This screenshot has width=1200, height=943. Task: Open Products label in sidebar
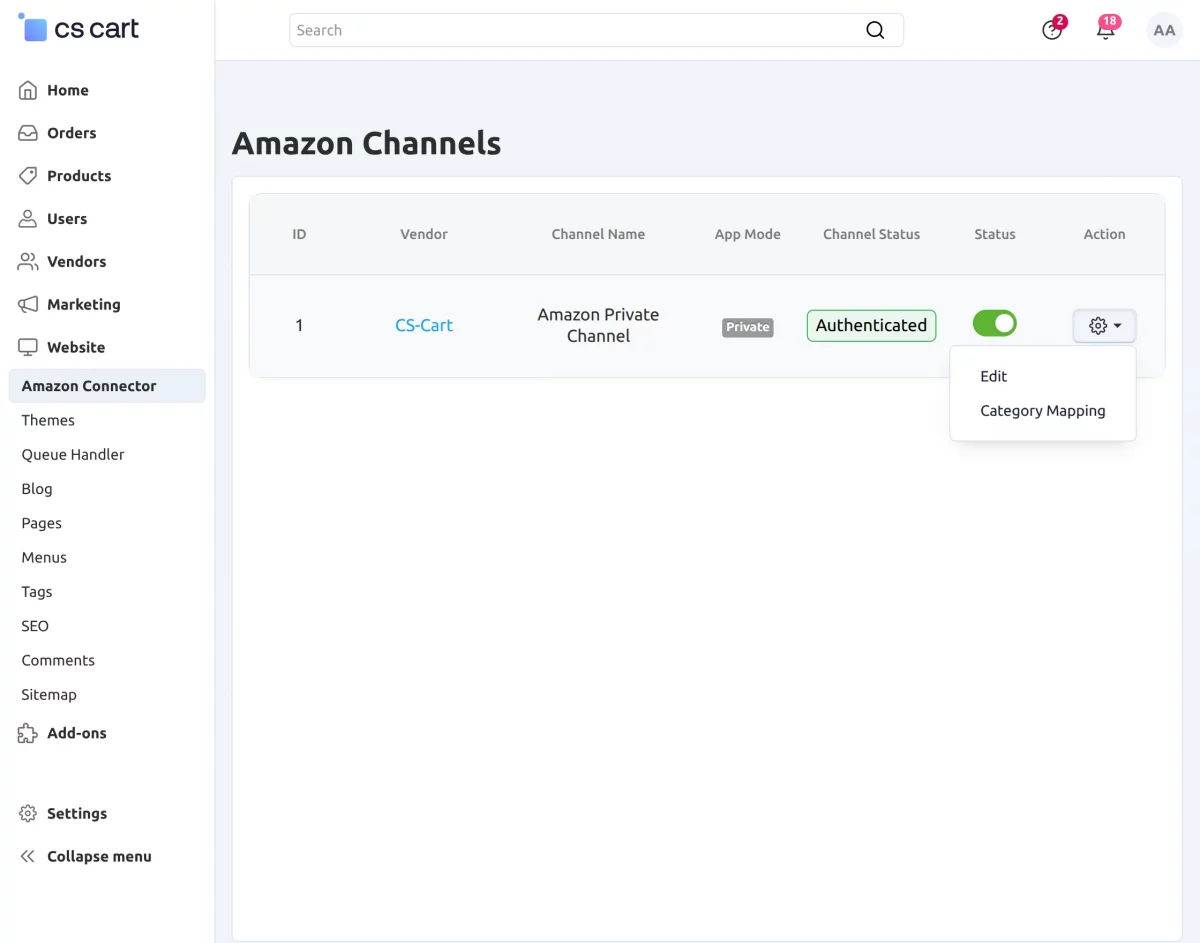[79, 176]
